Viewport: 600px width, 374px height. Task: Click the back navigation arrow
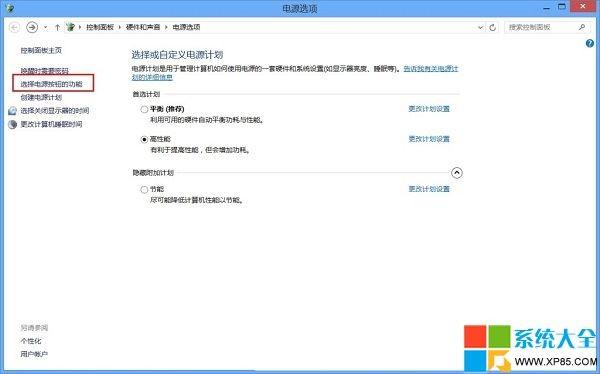(x=14, y=27)
